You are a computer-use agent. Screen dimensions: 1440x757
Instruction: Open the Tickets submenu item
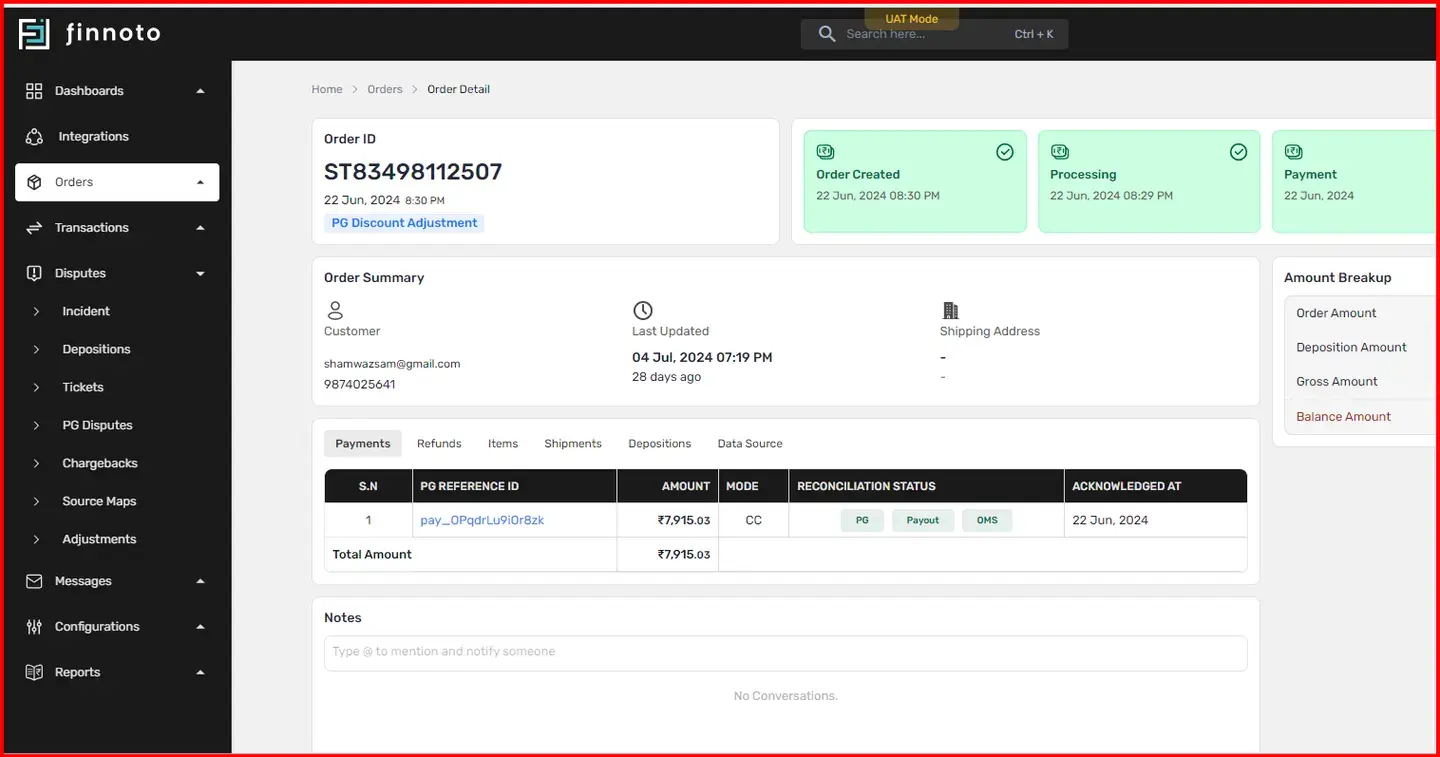tap(83, 387)
